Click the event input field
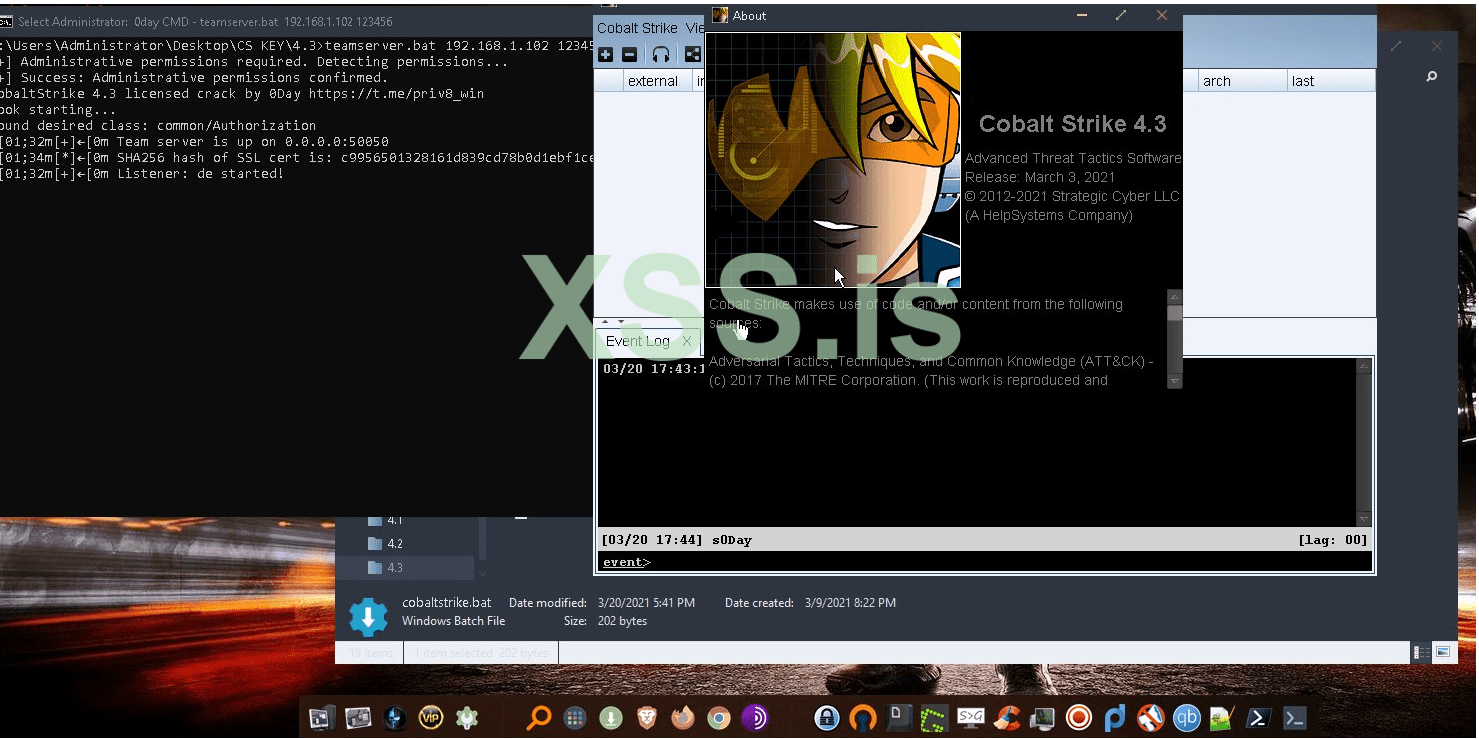Screen dimensions: 1479x739 pyautogui.click(x=900, y=562)
